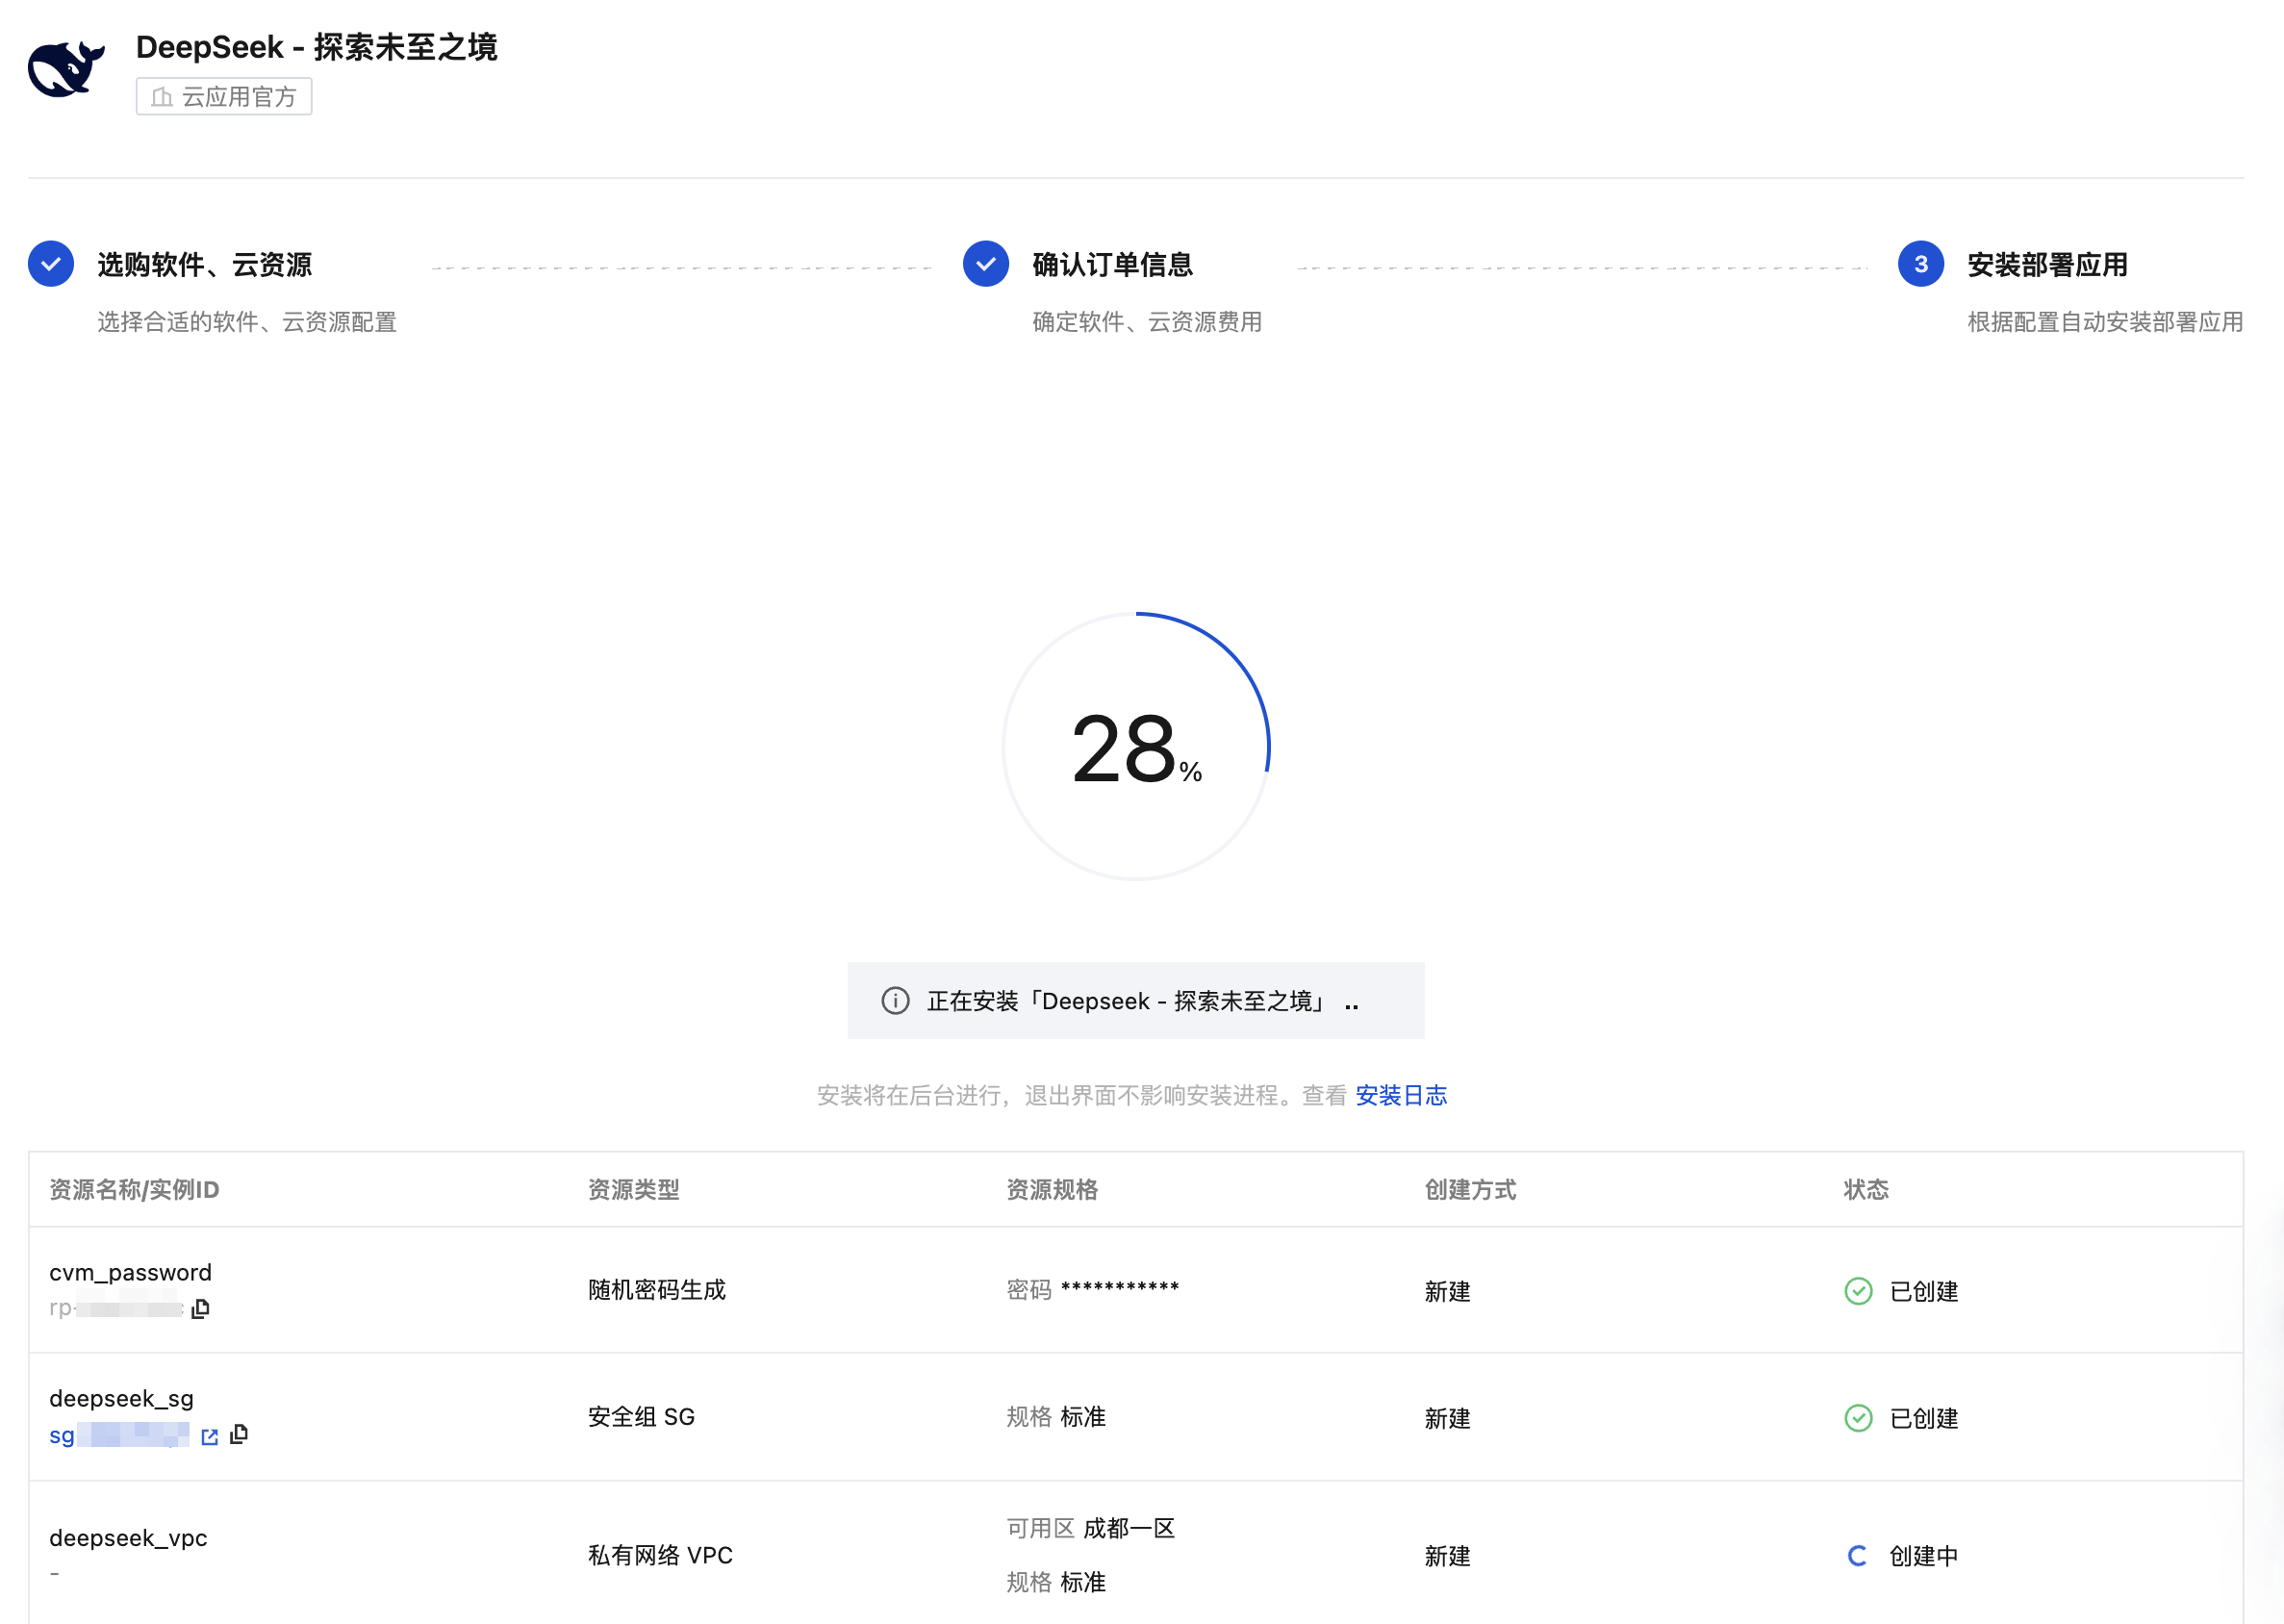Open deepseek_sg in external window icon

pyautogui.click(x=209, y=1436)
